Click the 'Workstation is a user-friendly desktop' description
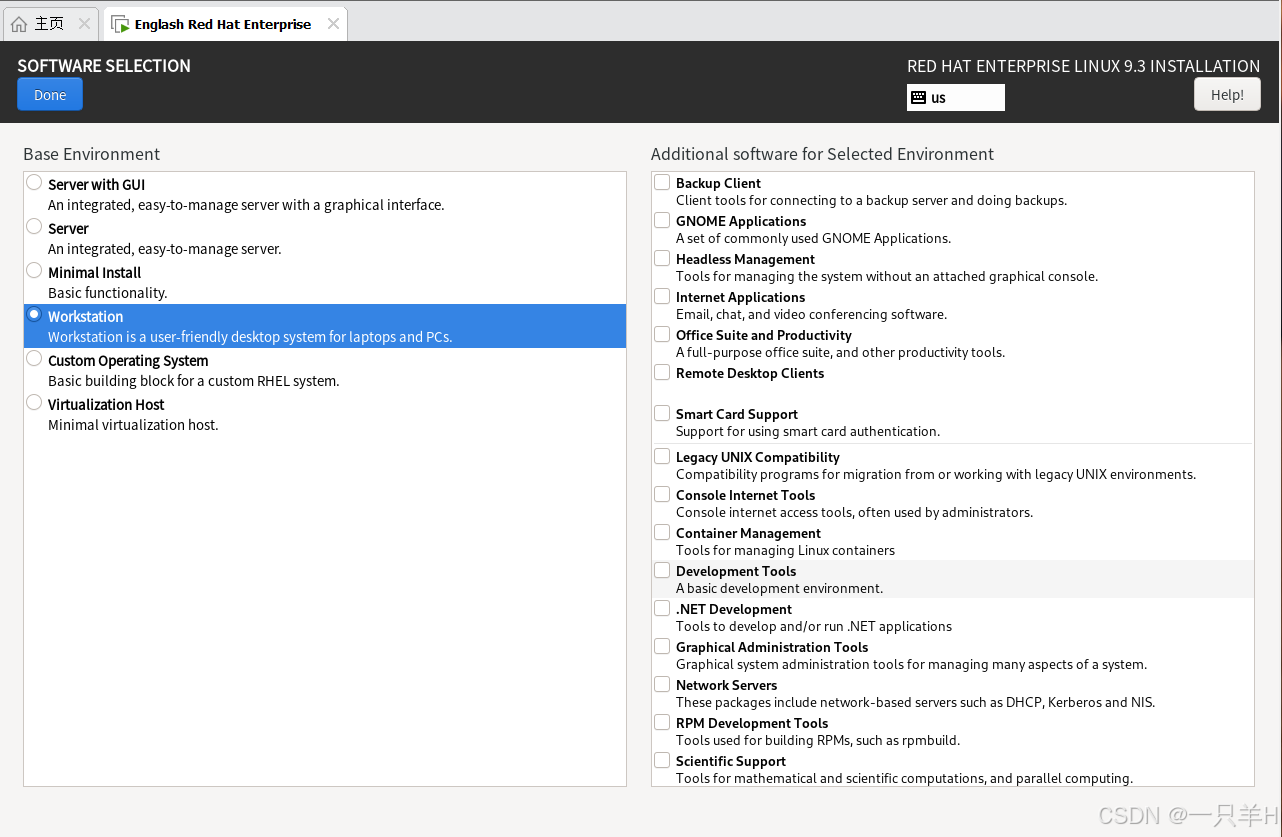1282x837 pixels. pyautogui.click(x=250, y=337)
